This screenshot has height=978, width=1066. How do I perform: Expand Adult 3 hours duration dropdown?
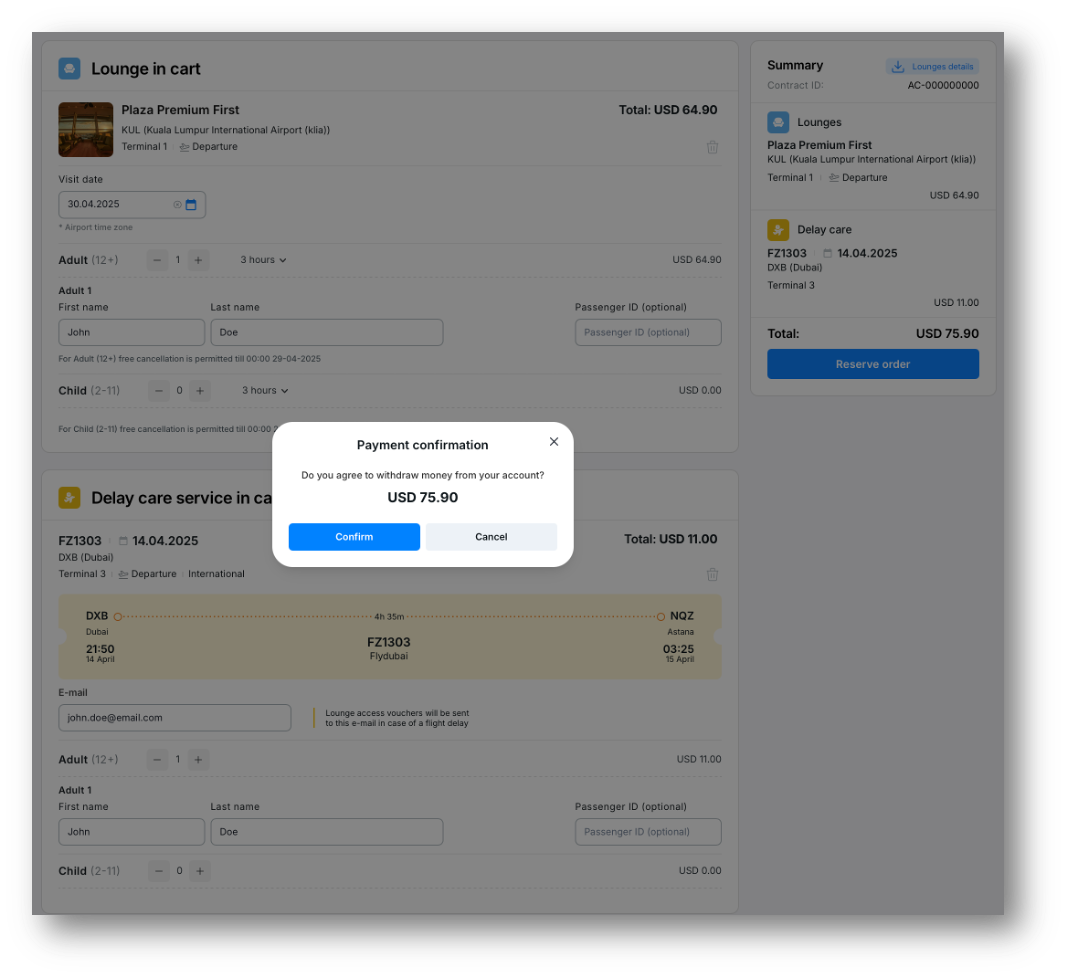263,260
